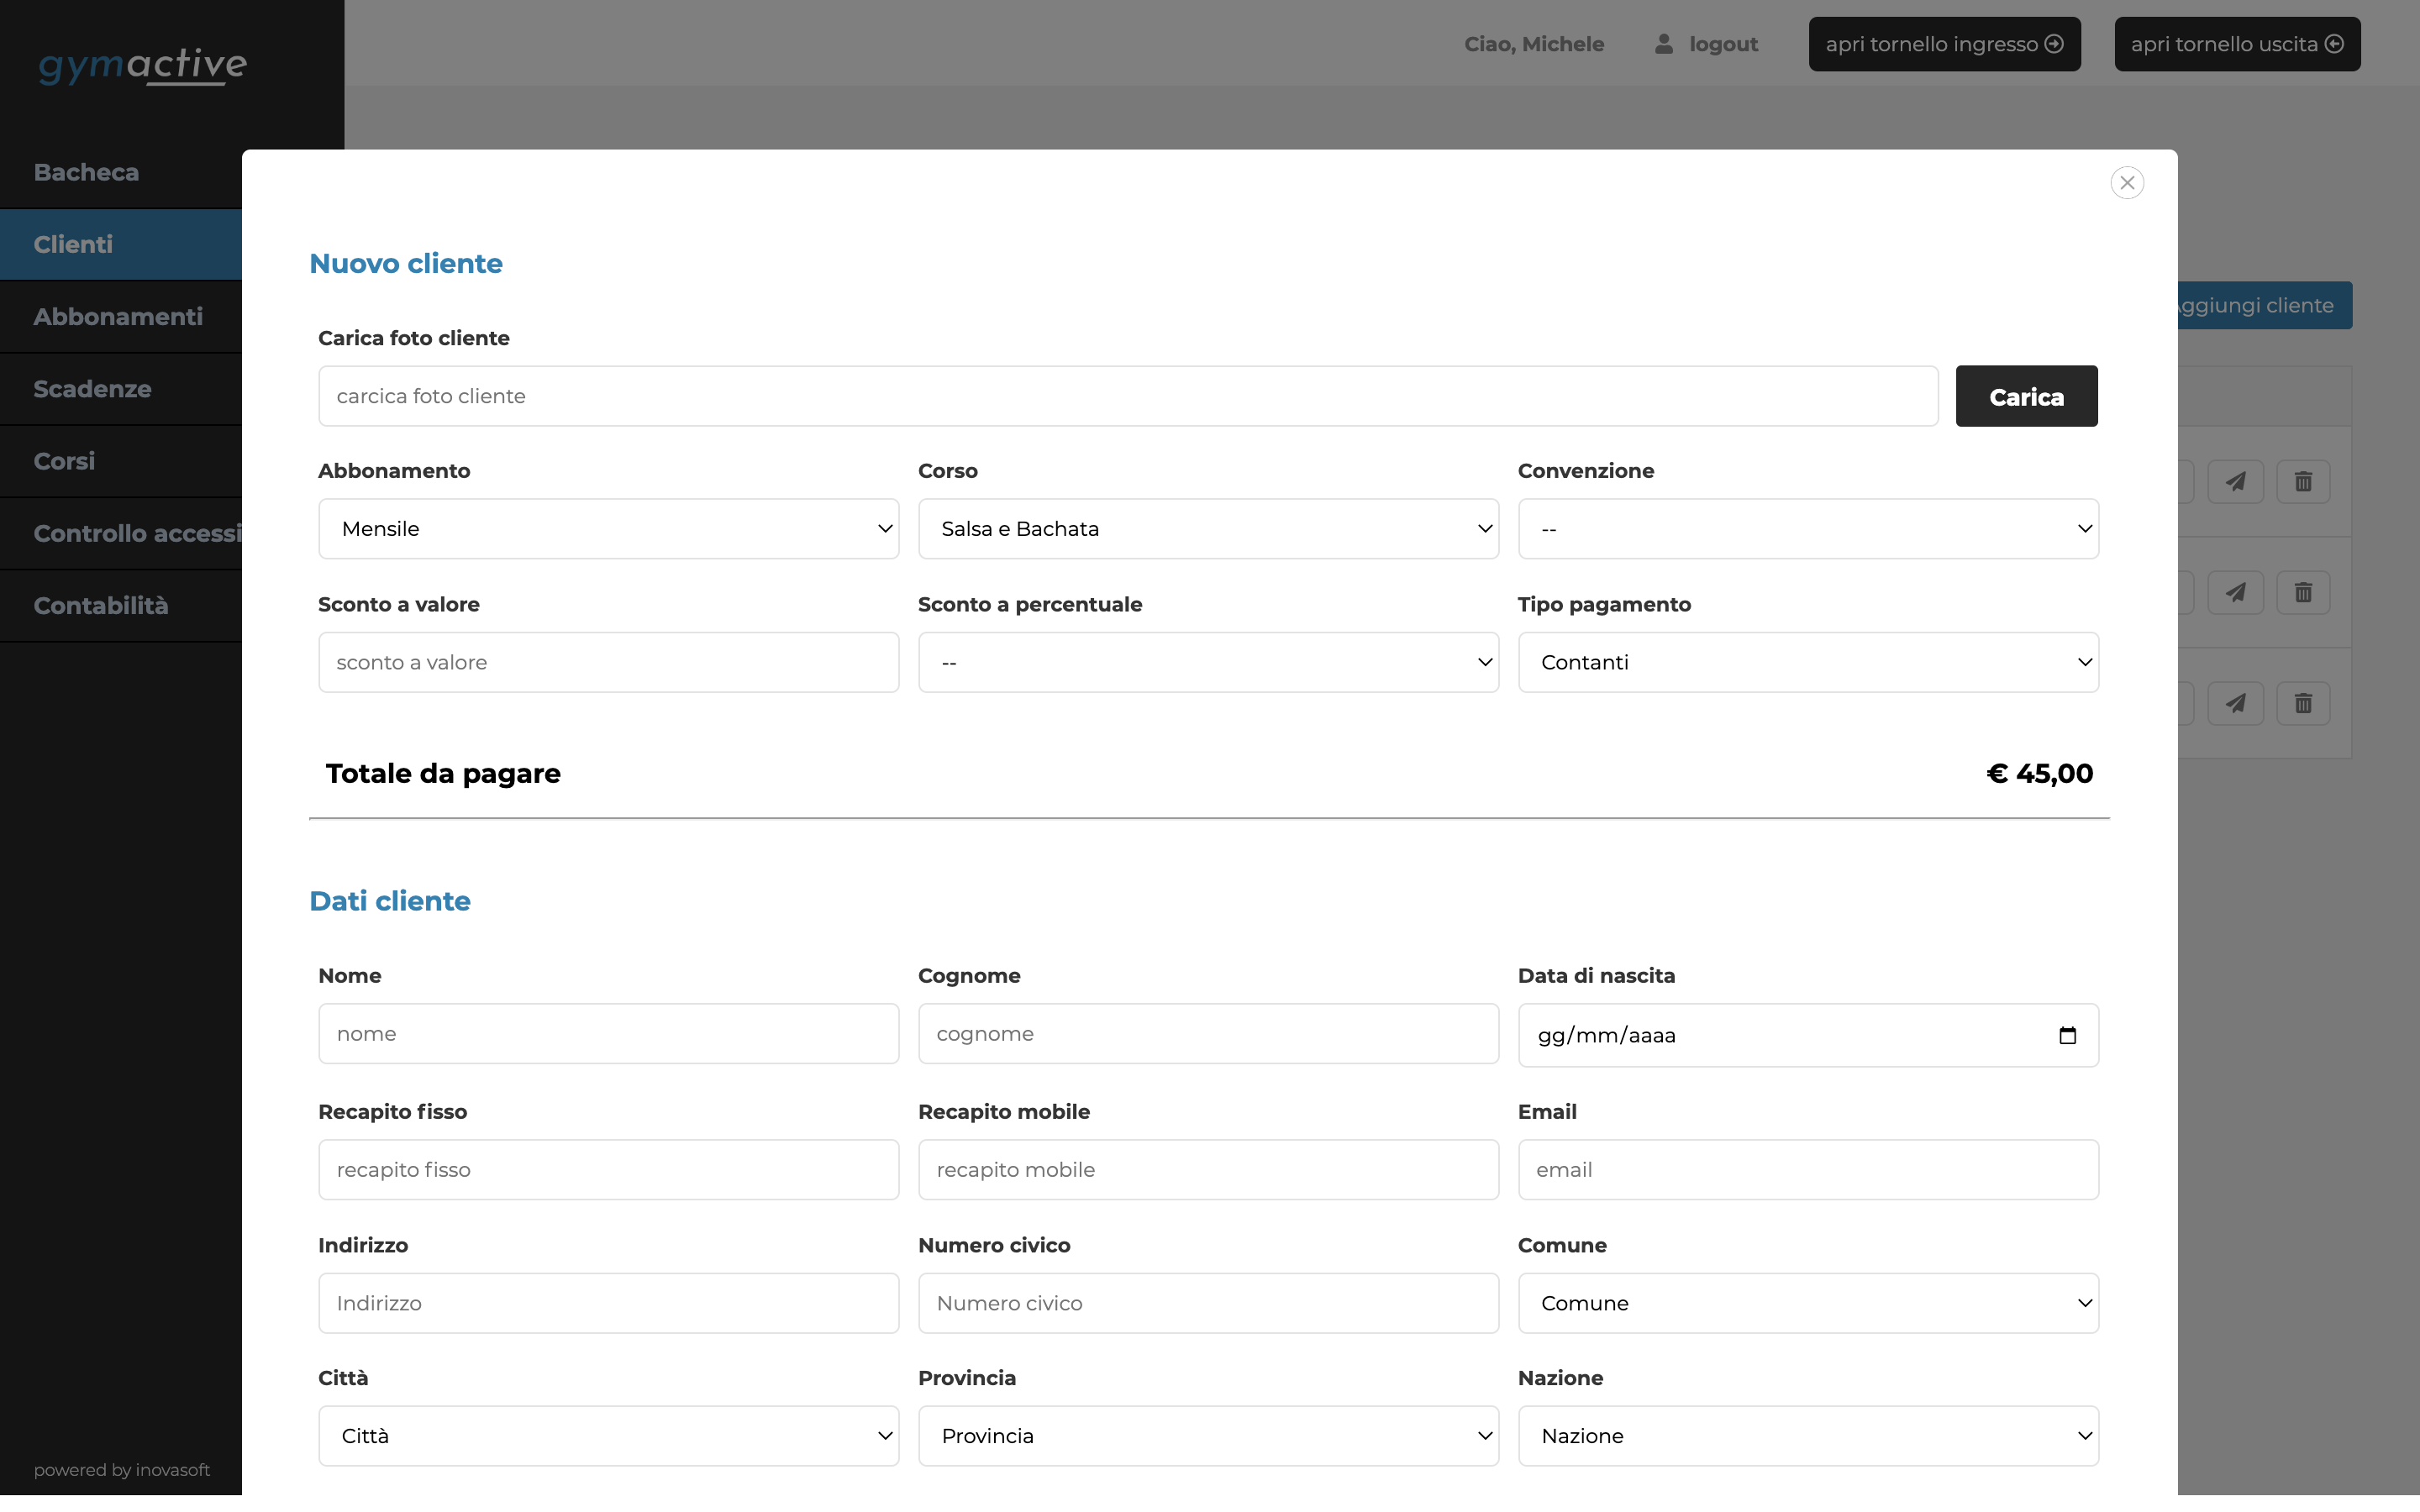
Task: Click the powered by inovasoft link
Action: tap(122, 1470)
